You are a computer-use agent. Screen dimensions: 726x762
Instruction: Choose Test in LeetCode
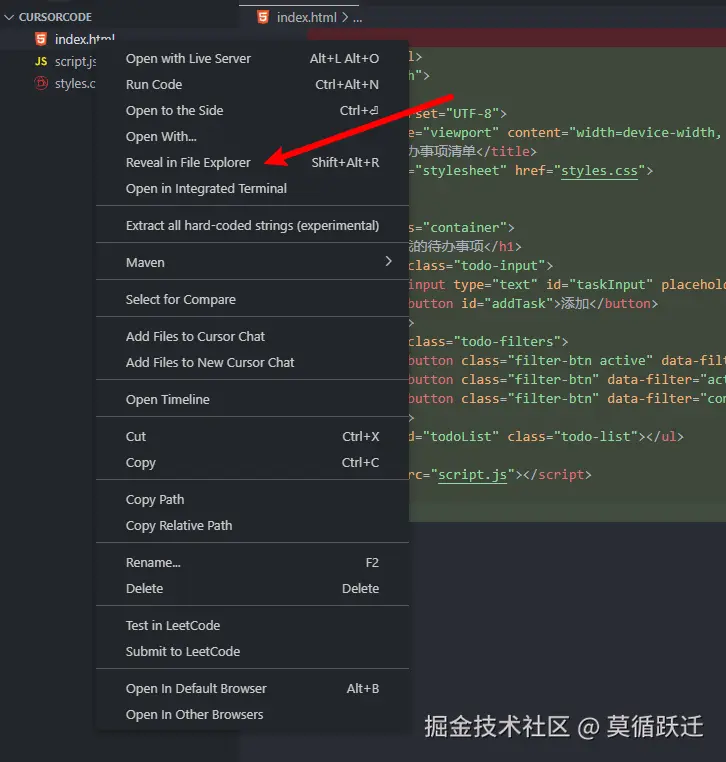click(x=252, y=625)
